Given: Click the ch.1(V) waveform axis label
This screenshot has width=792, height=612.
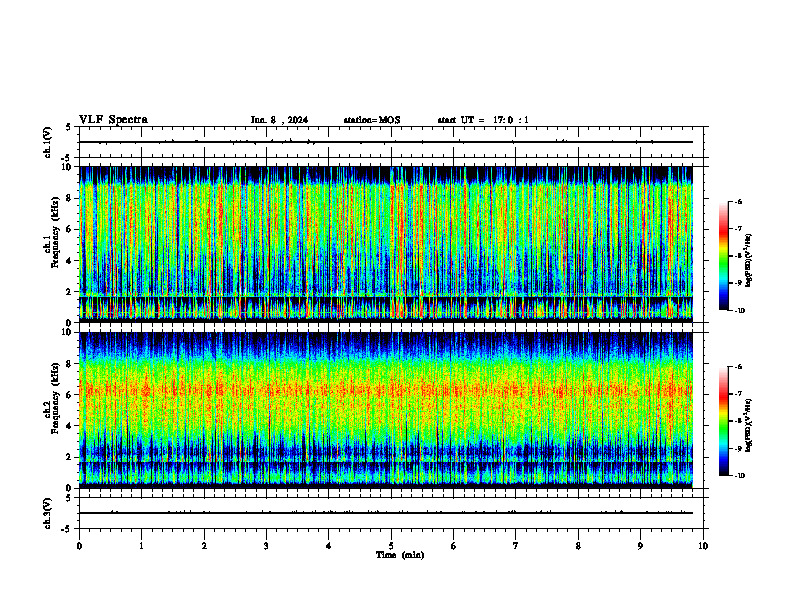Looking at the screenshot, I should [47, 142].
